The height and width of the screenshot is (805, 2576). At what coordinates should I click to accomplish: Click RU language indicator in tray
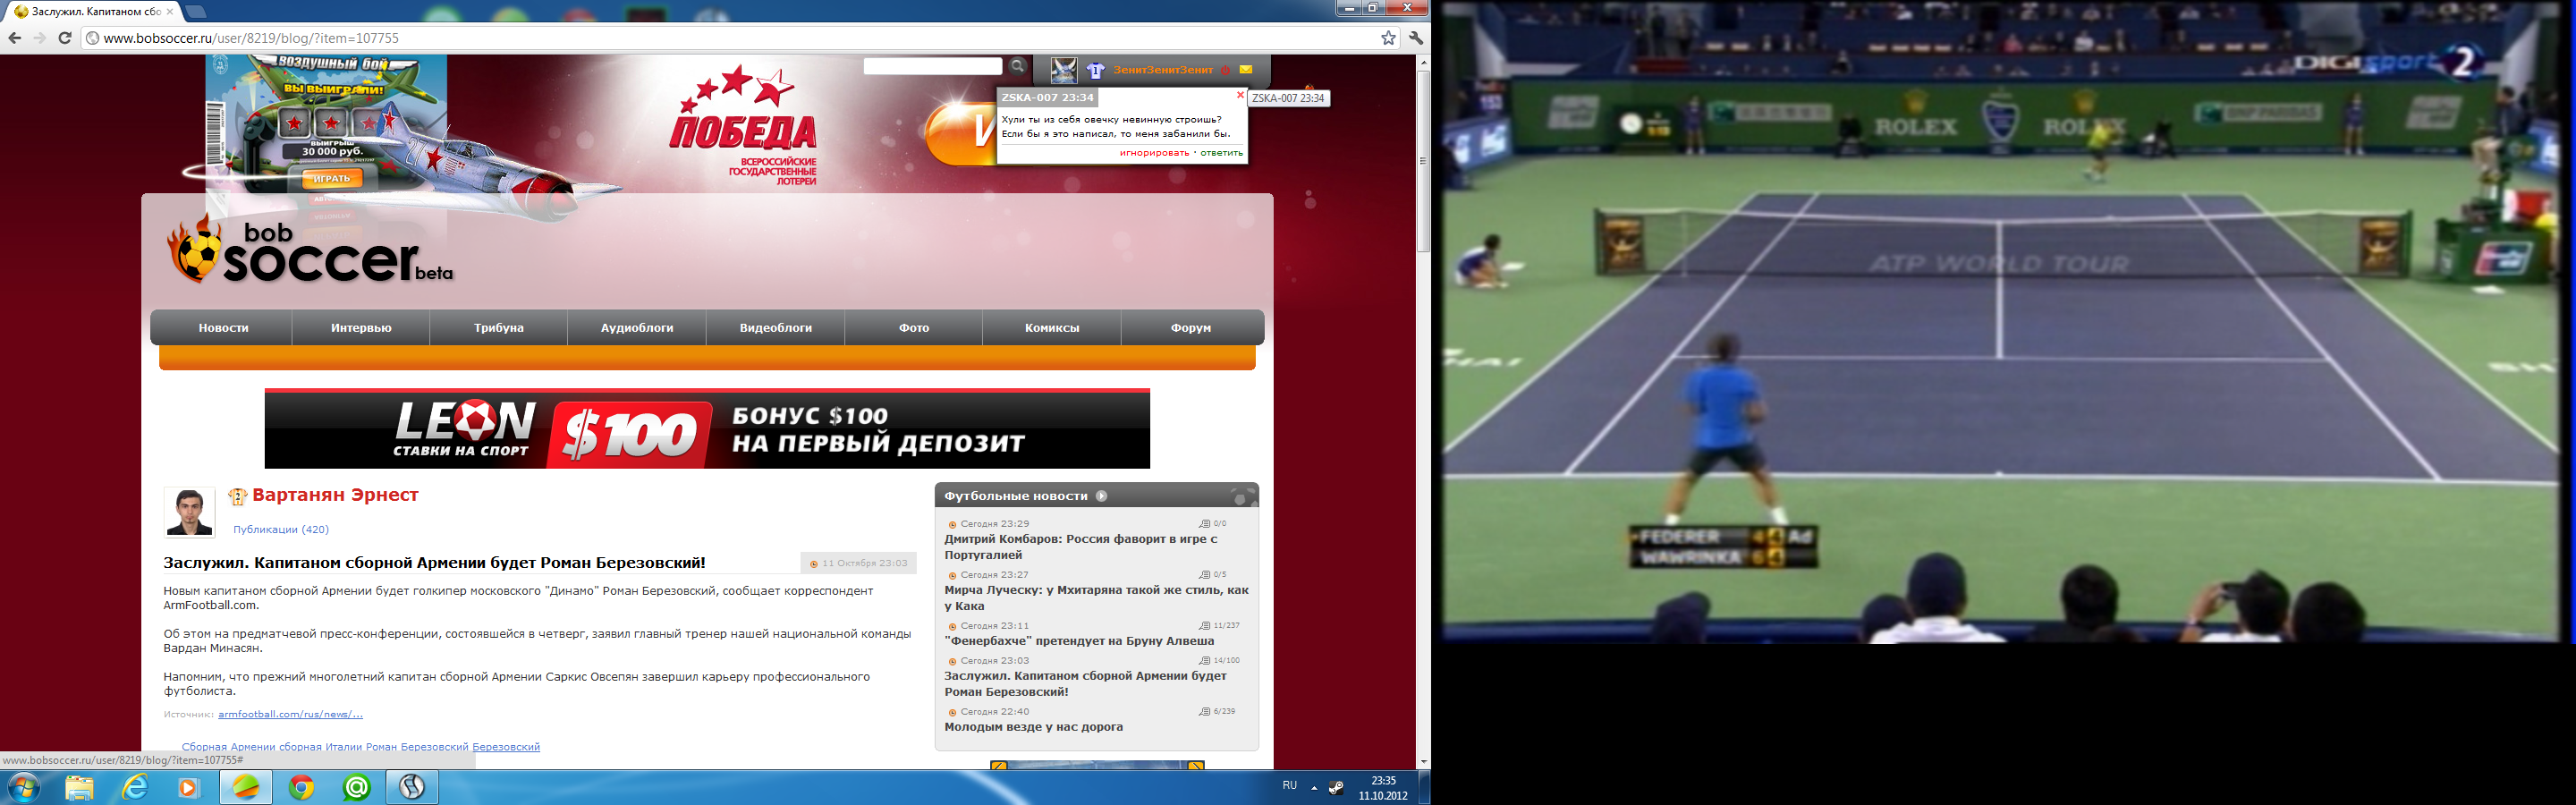[1290, 786]
